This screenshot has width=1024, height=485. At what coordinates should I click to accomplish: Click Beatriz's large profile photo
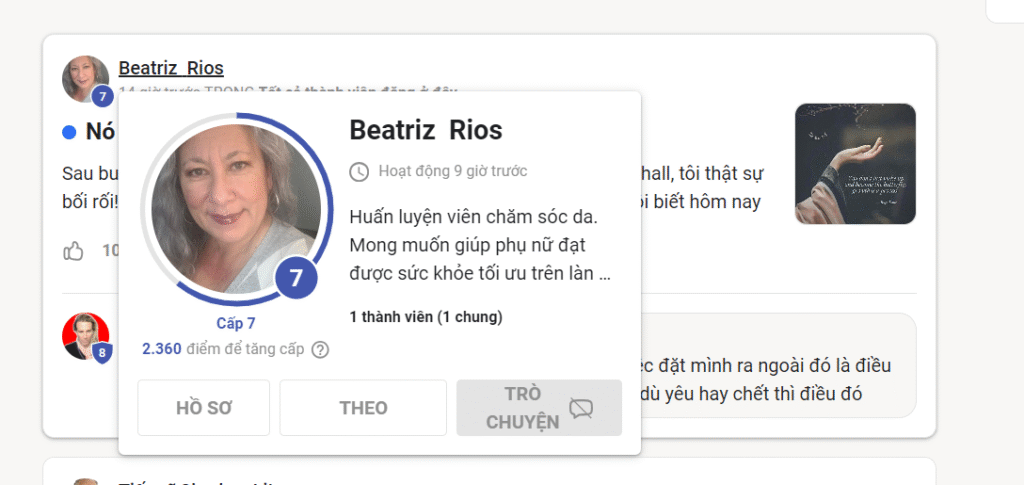coord(236,209)
